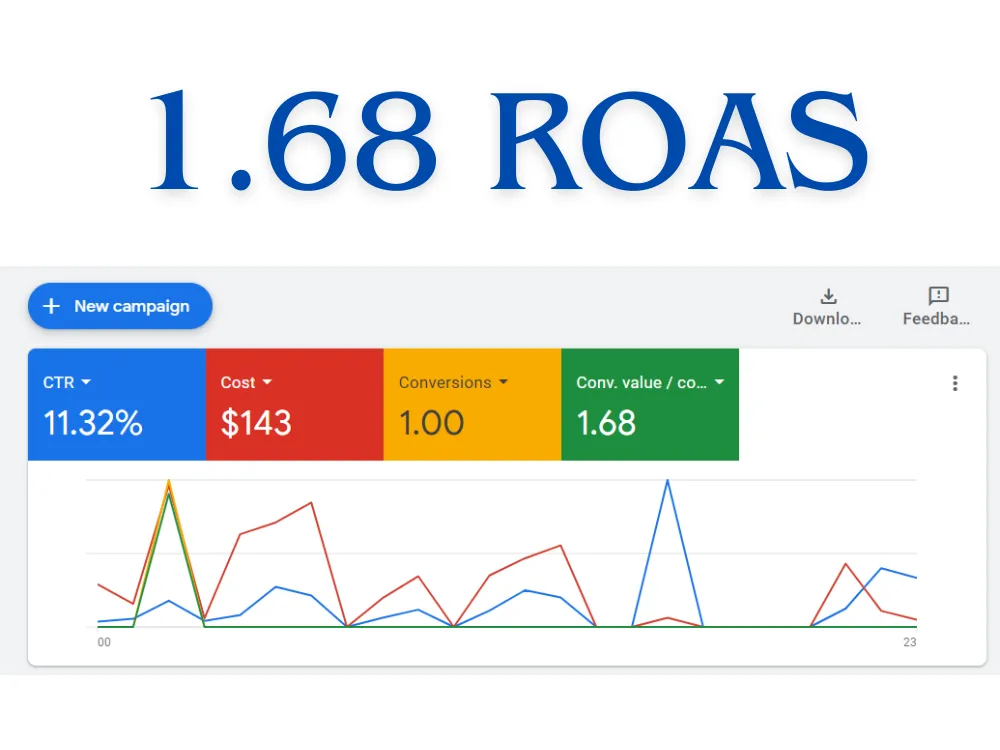Viewport: 1000px width, 750px height.
Task: Click the Downlo... label text
Action: click(827, 319)
